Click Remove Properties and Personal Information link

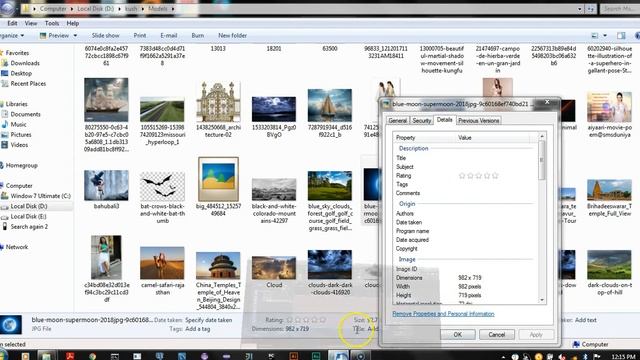(x=443, y=314)
